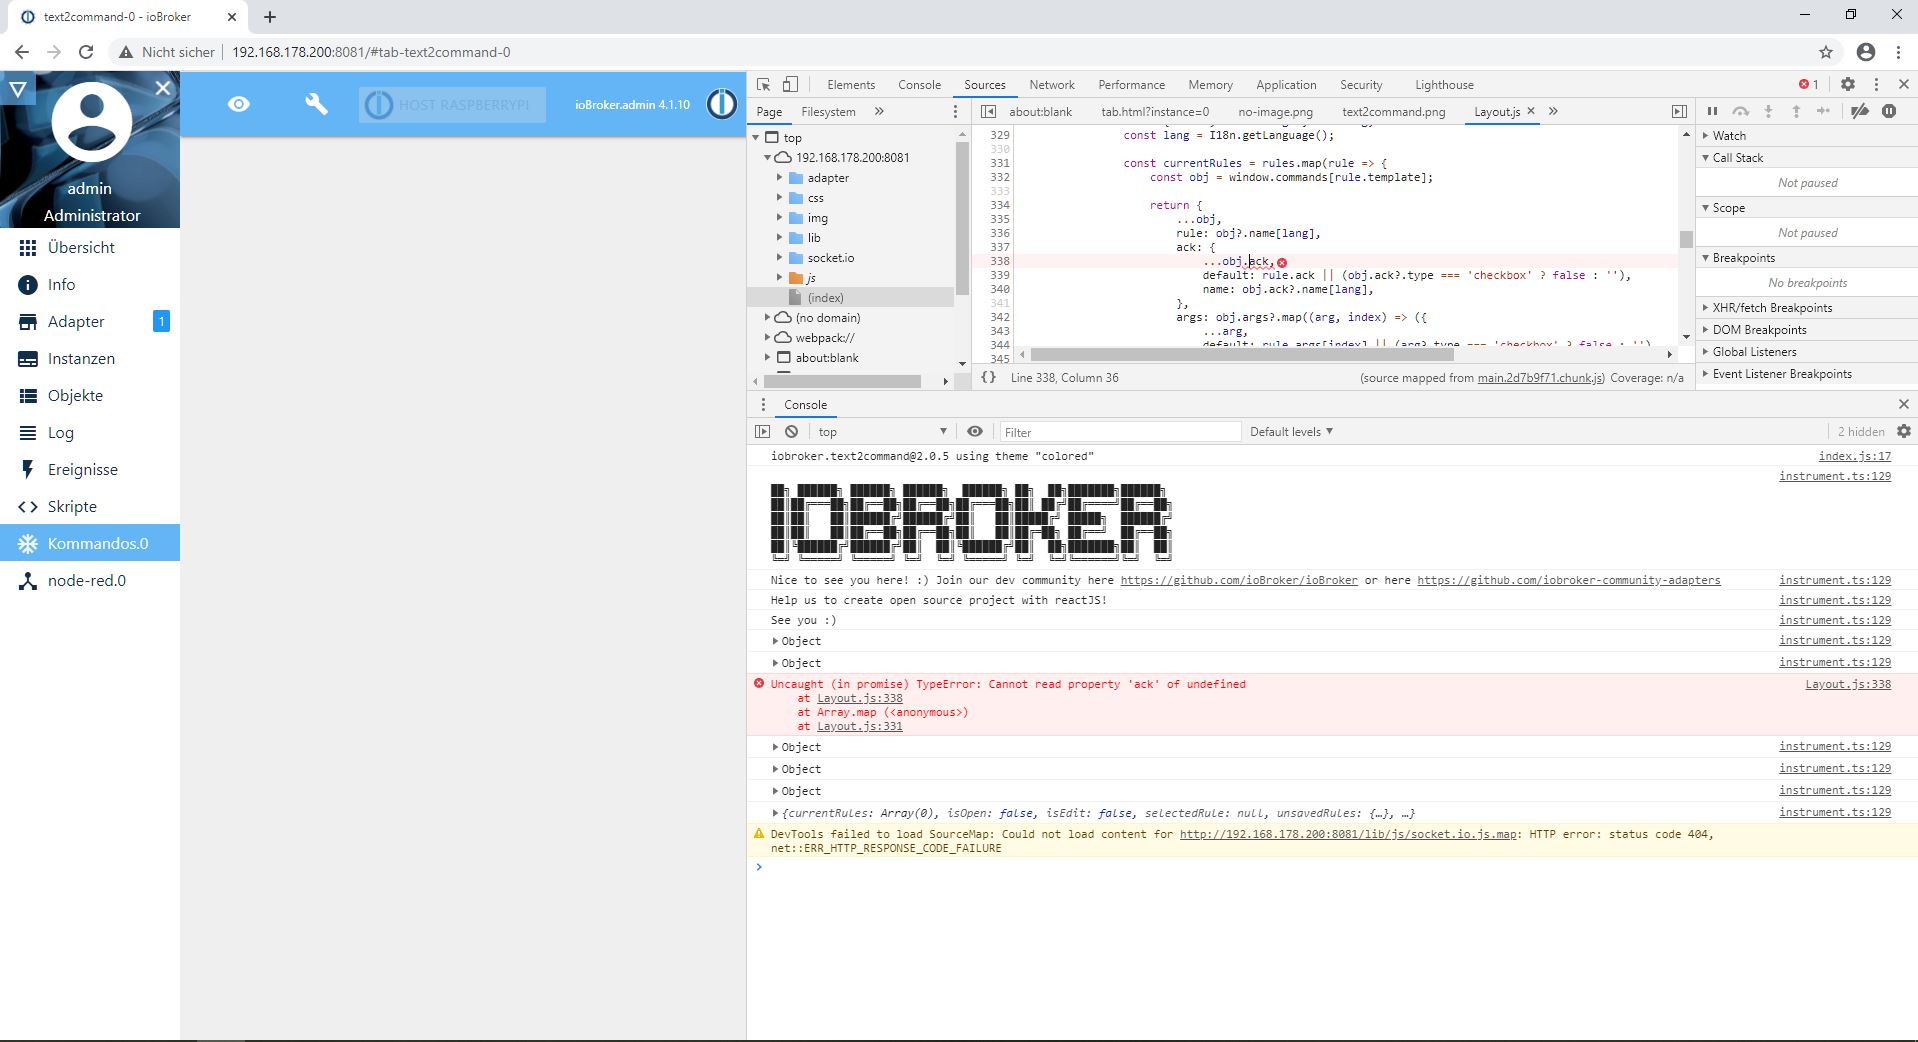This screenshot has height=1042, width=1918.
Task: Open the Default levels dropdown
Action: pos(1291,431)
